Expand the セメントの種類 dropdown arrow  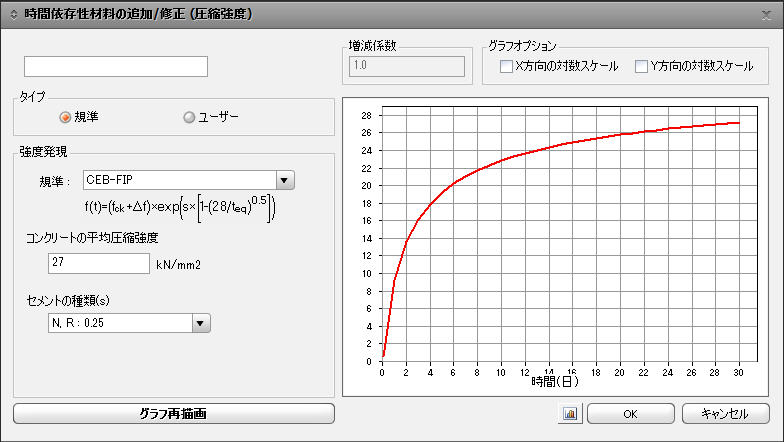[x=201, y=322]
